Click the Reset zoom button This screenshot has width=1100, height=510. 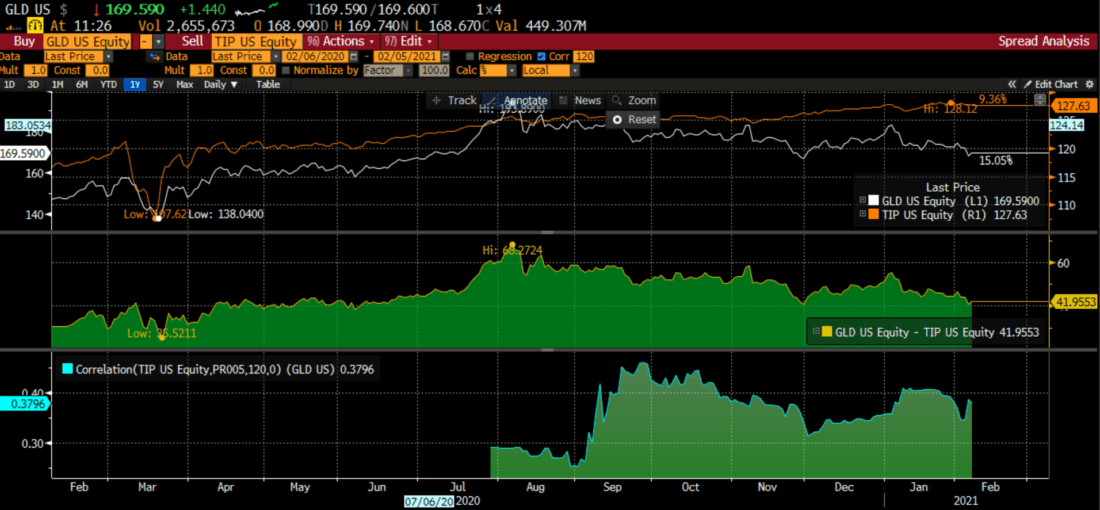634,119
